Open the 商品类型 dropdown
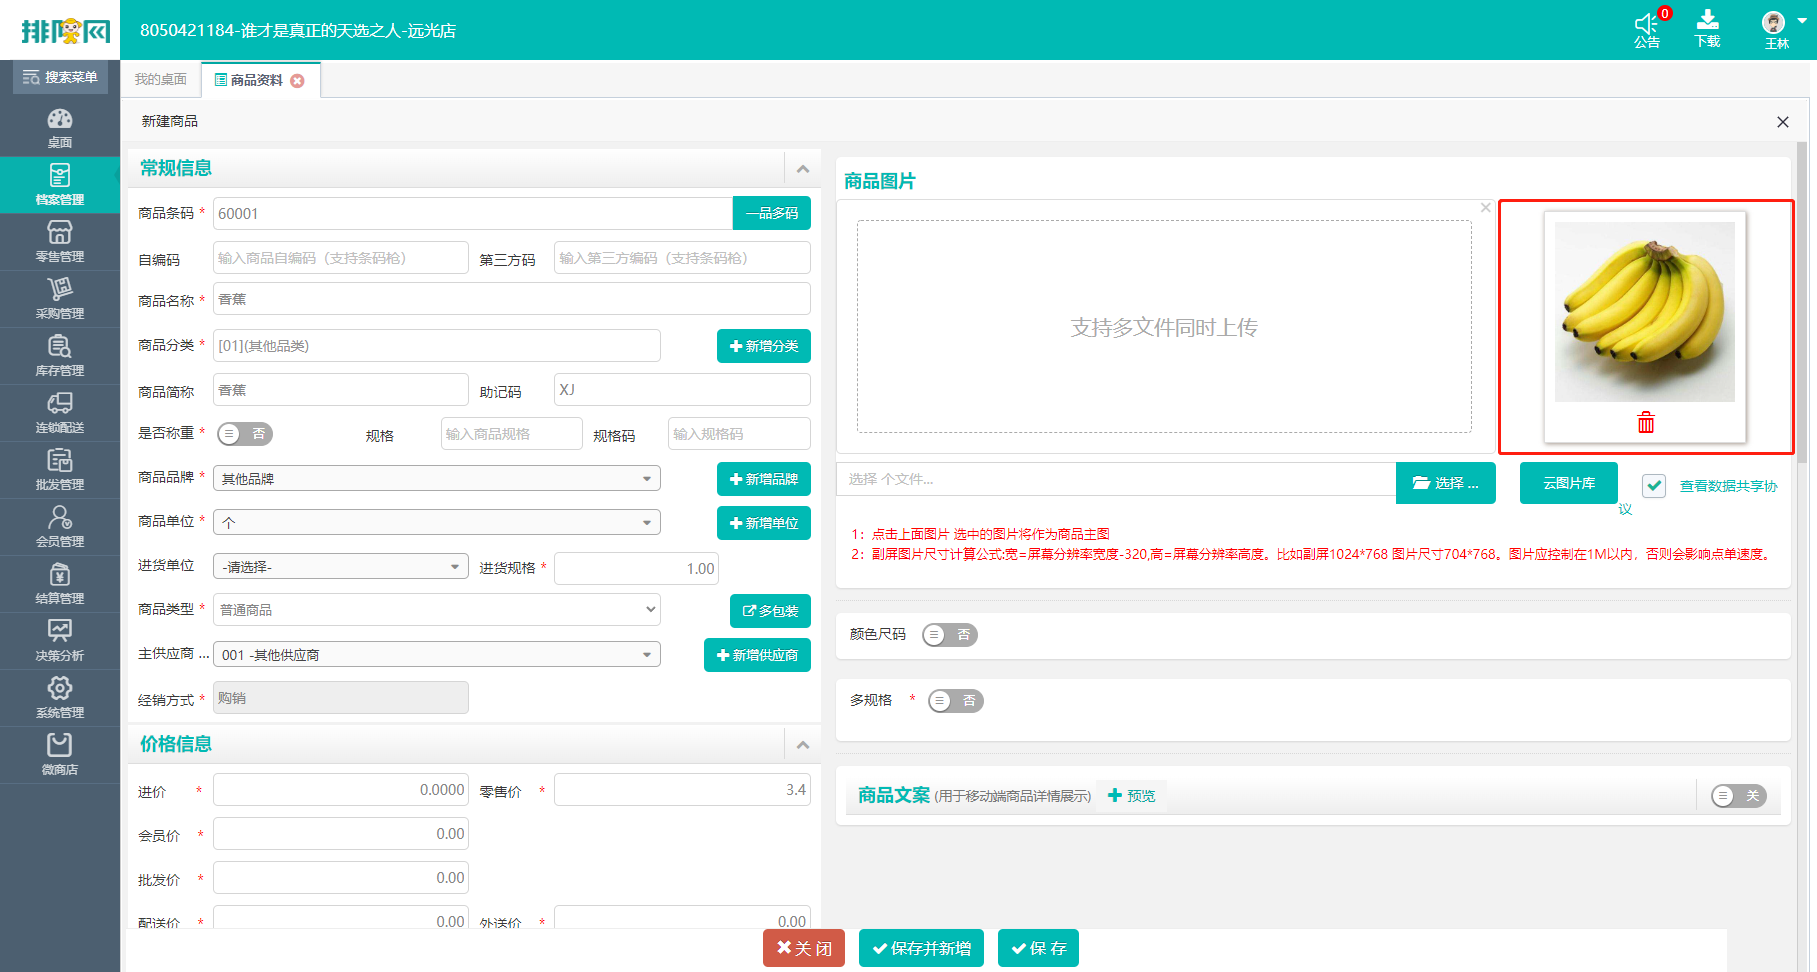Screen dimensions: 1817x972 click(437, 610)
